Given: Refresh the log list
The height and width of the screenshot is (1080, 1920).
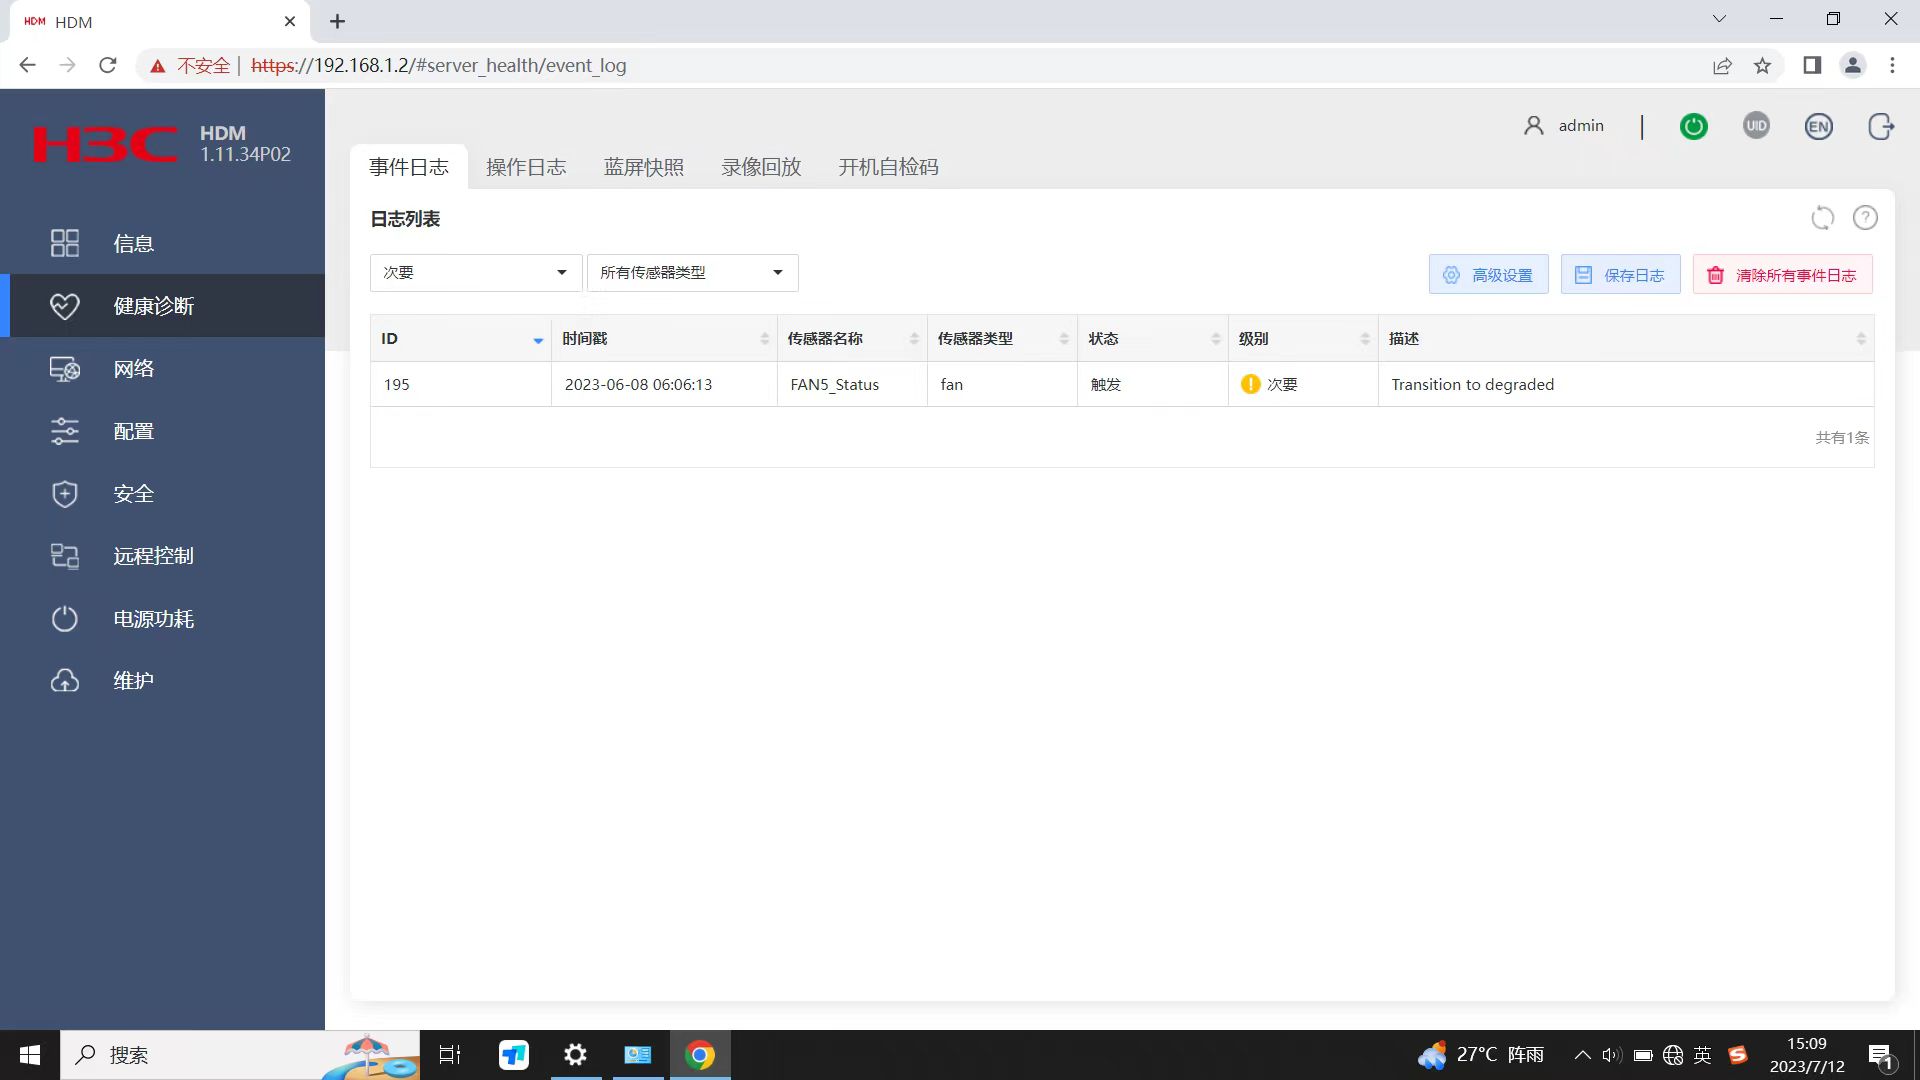Looking at the screenshot, I should [1822, 218].
